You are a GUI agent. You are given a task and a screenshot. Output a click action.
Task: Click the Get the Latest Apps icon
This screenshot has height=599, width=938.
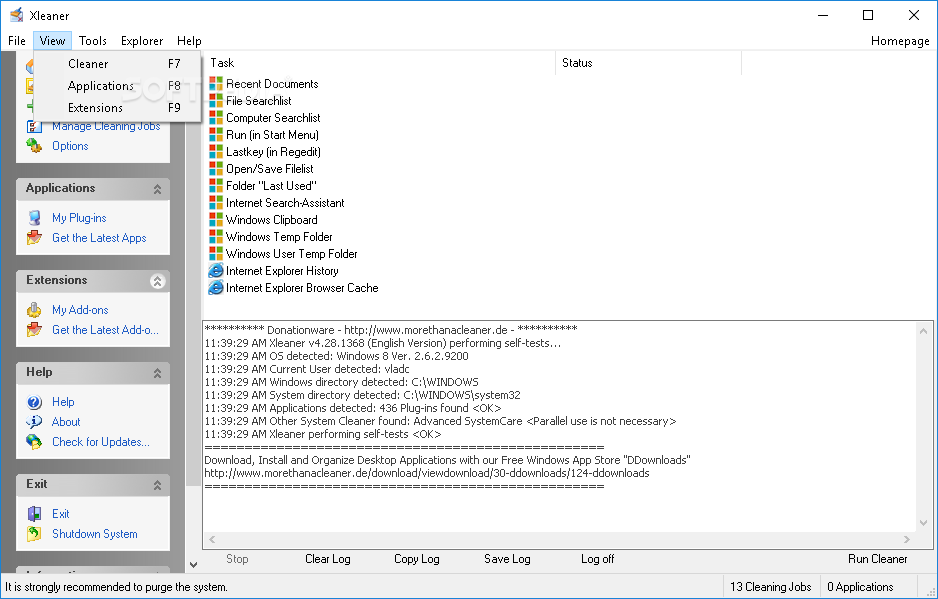pyautogui.click(x=34, y=238)
